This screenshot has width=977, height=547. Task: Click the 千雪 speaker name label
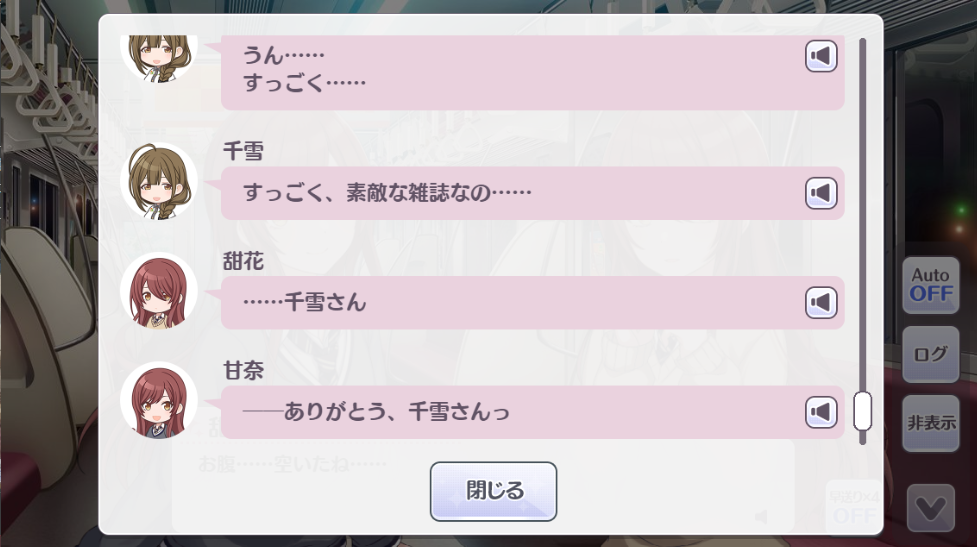coord(243,152)
